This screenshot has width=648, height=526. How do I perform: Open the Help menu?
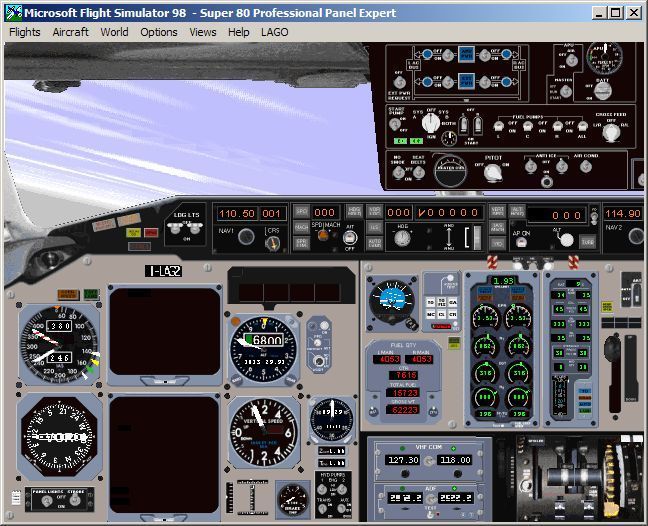click(238, 32)
